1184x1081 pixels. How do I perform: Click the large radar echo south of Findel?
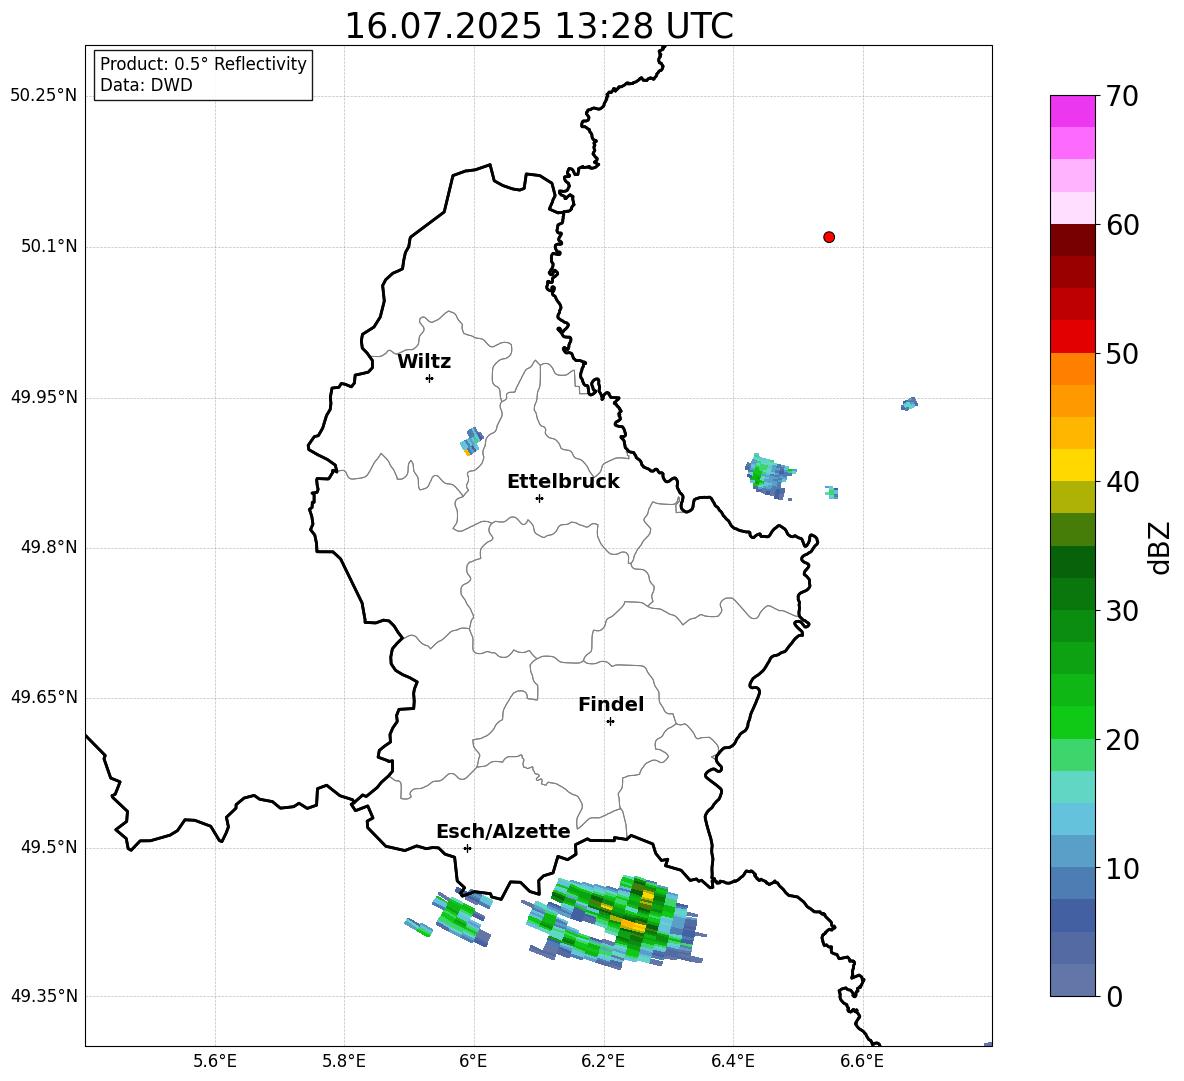pyautogui.click(x=615, y=922)
